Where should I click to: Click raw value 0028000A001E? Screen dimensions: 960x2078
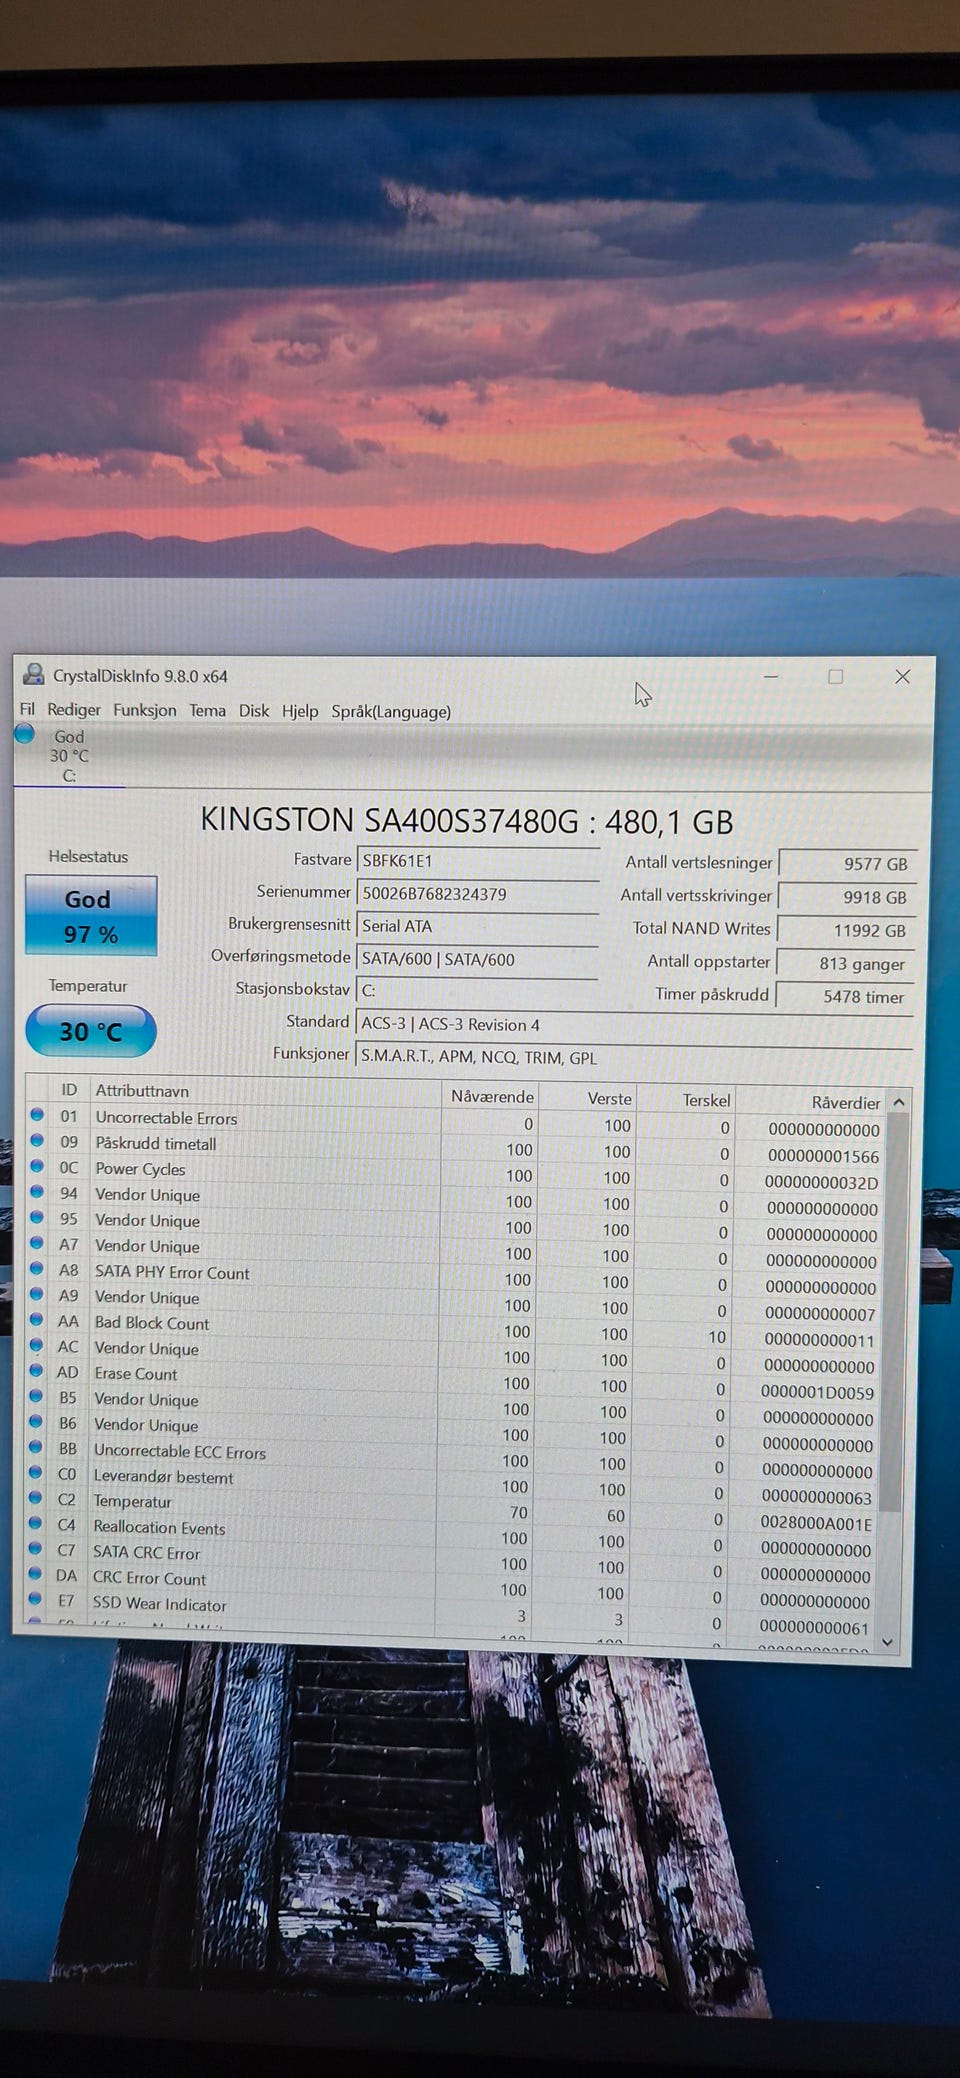816,1523
